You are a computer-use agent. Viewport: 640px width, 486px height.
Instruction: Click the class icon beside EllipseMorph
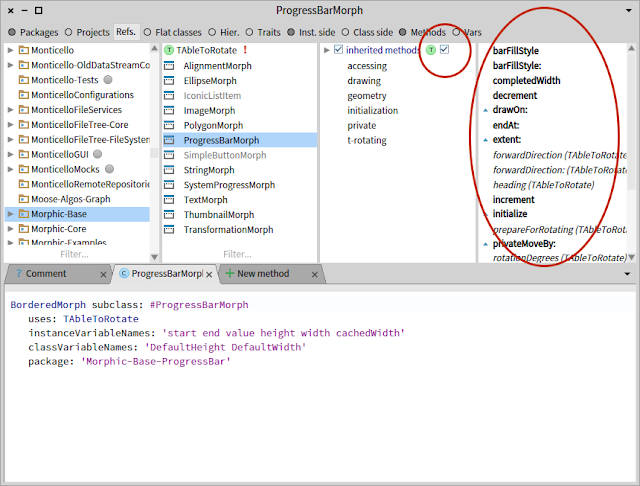(169, 81)
